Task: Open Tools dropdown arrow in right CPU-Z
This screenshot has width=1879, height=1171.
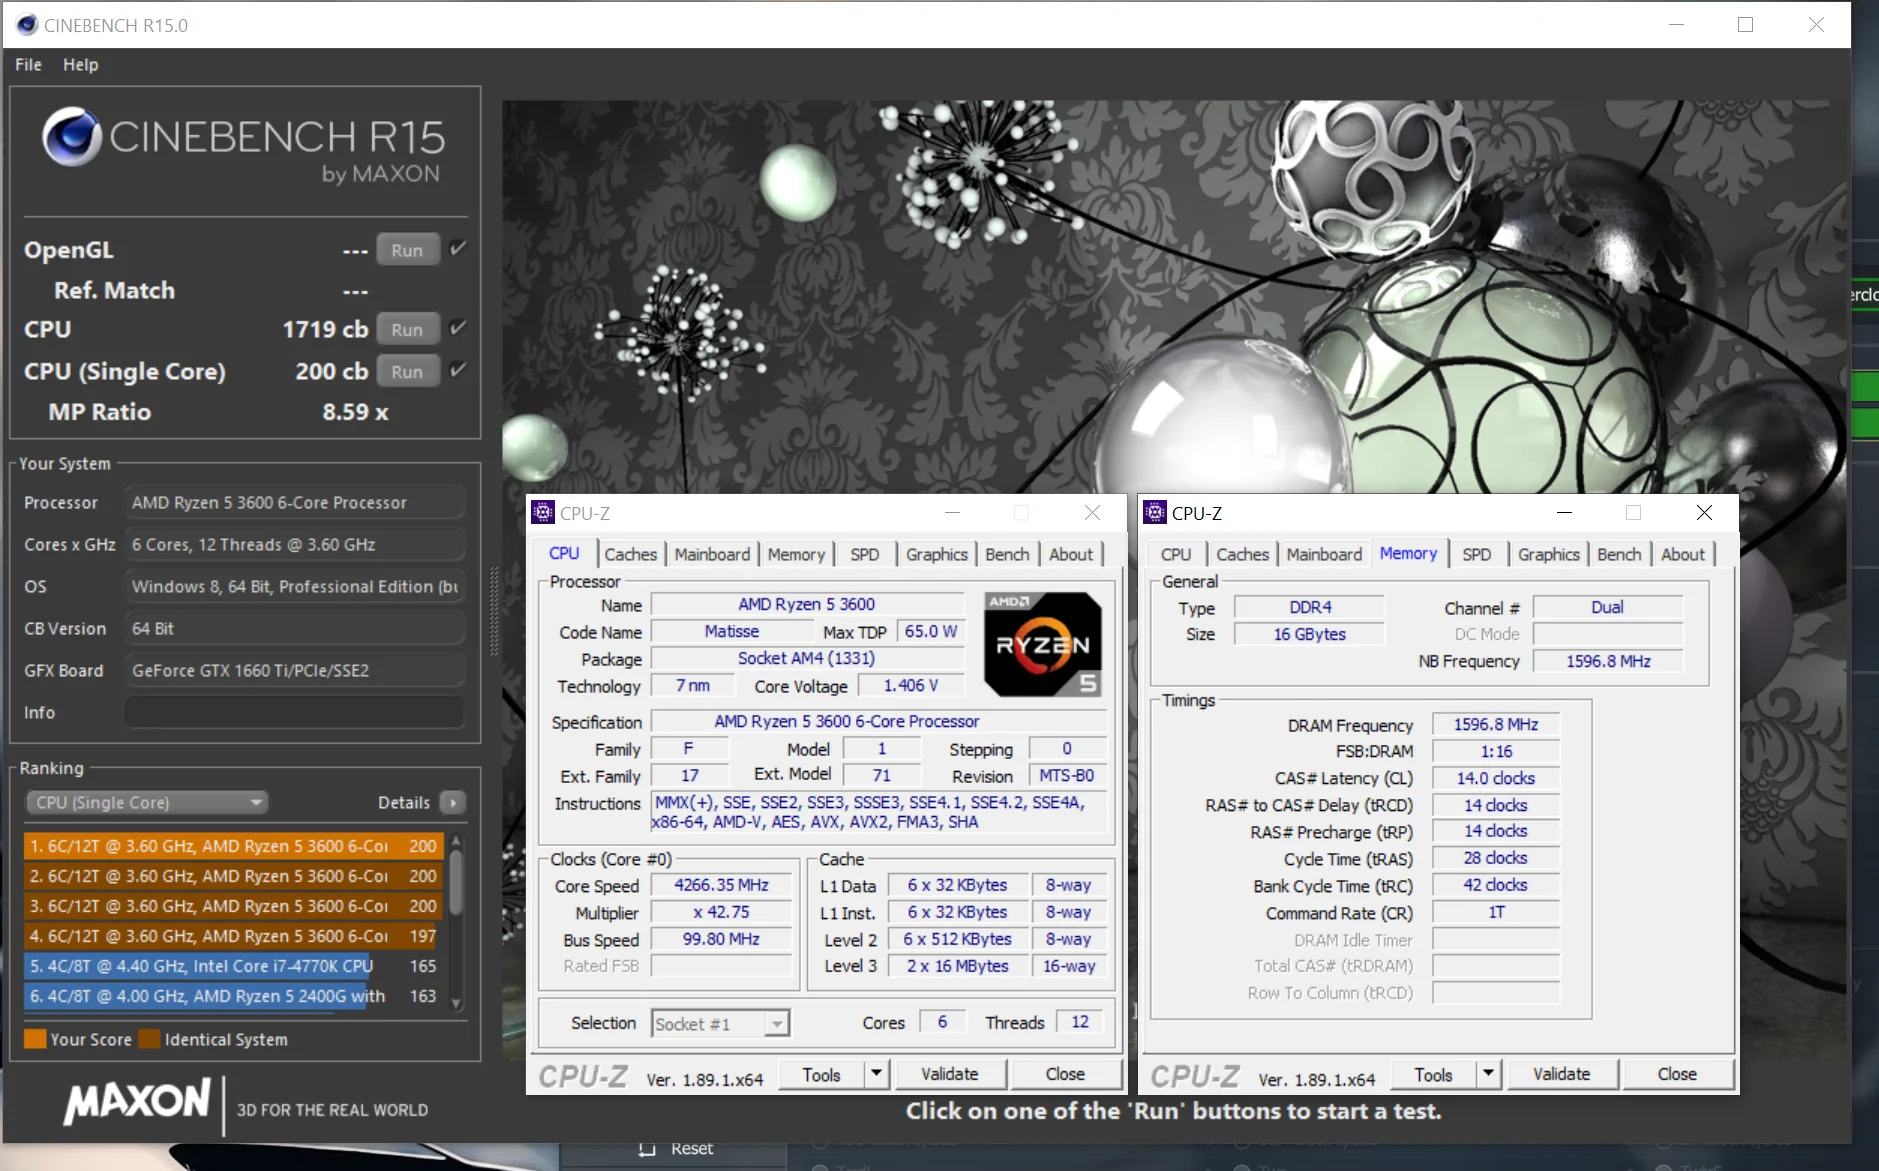Action: pyautogui.click(x=1489, y=1074)
